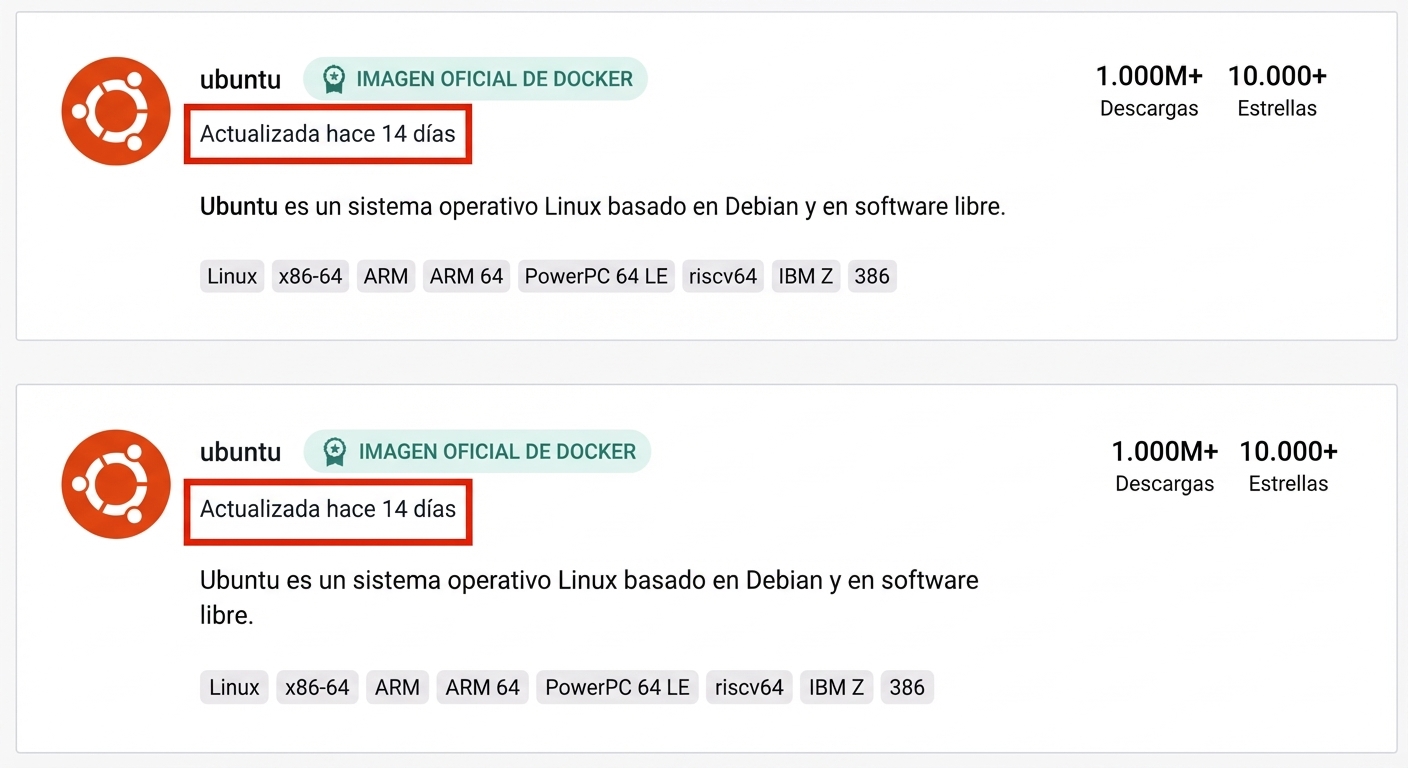Viewport: 1408px width, 768px height.
Task: Click the '386' tag in the upper card
Action: [872, 276]
